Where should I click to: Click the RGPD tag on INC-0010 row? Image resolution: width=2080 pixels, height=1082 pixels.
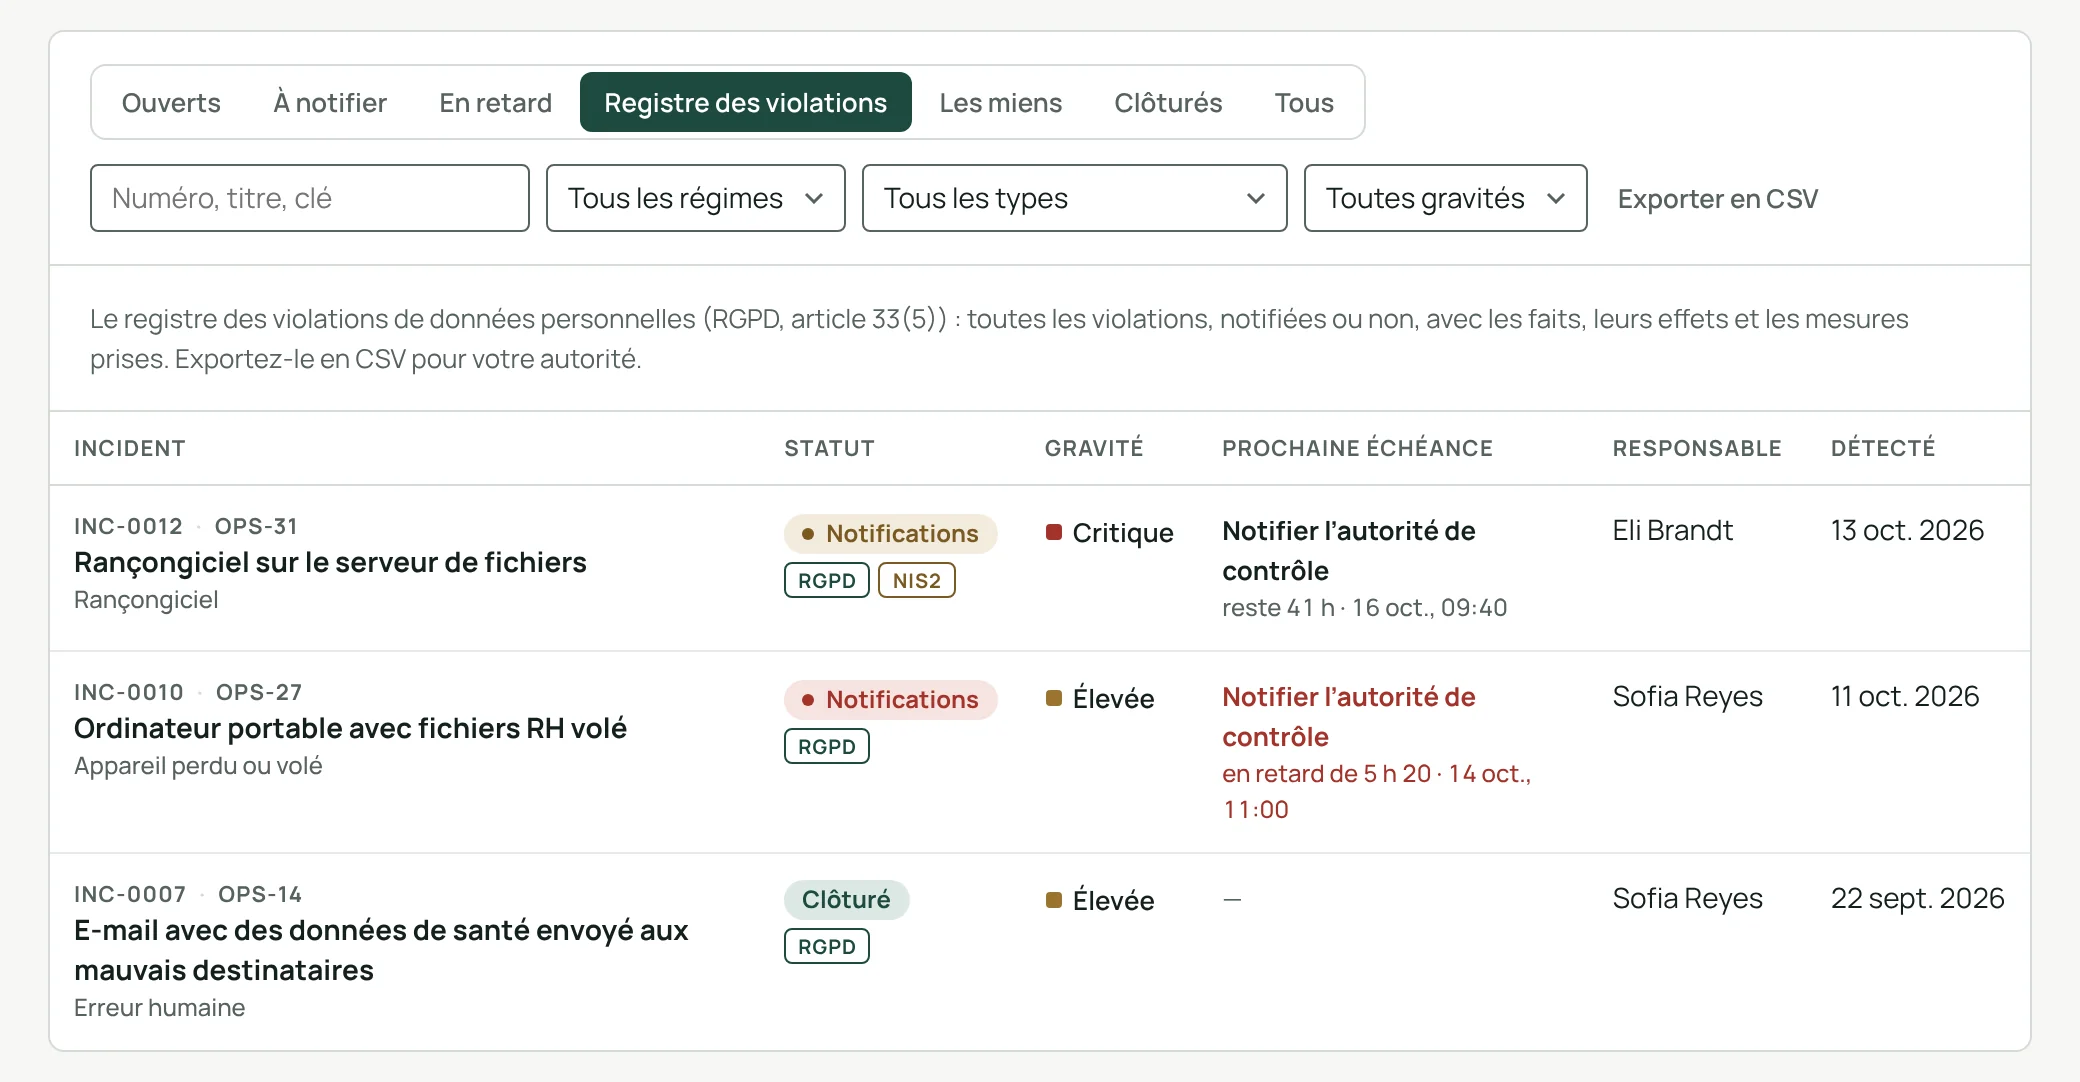pos(826,746)
